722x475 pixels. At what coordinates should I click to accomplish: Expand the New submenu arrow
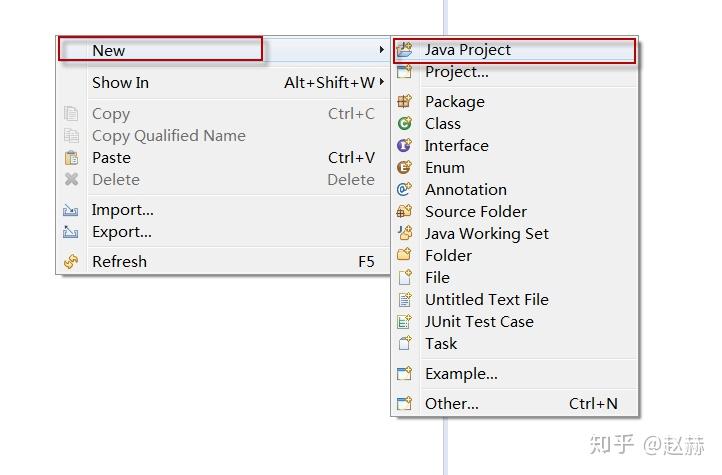(381, 50)
